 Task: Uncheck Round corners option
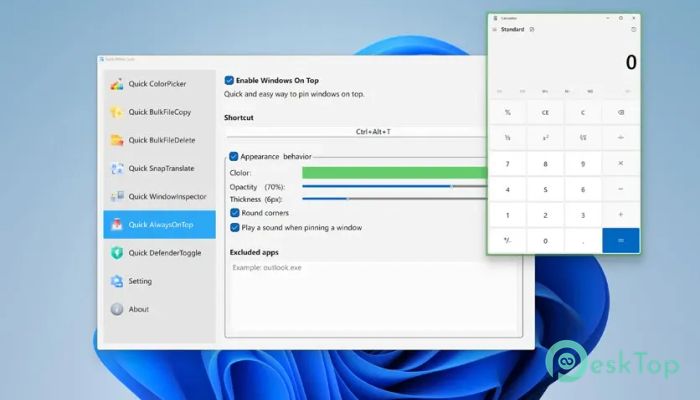coord(235,213)
